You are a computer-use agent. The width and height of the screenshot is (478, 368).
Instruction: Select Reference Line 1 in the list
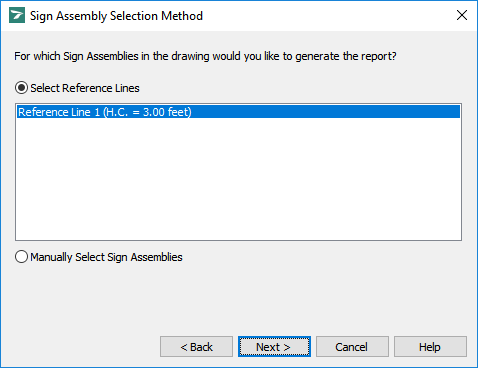tap(238, 112)
